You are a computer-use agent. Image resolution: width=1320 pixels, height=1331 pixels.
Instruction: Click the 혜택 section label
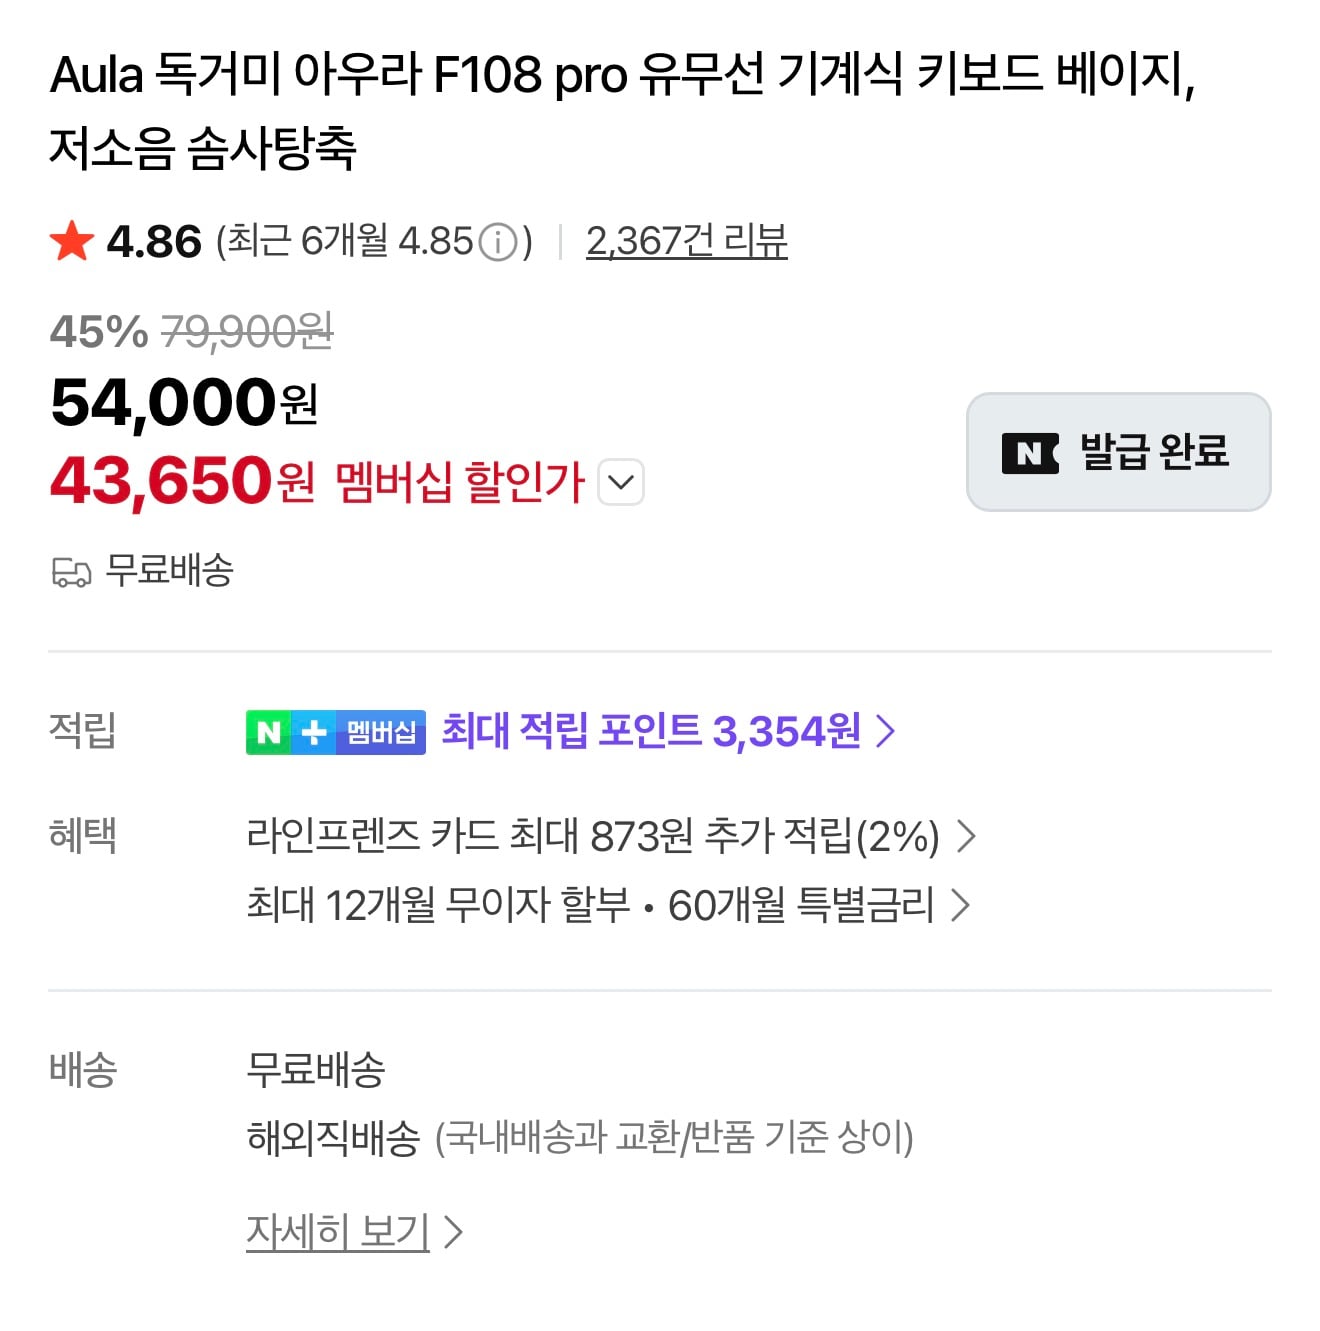84,835
